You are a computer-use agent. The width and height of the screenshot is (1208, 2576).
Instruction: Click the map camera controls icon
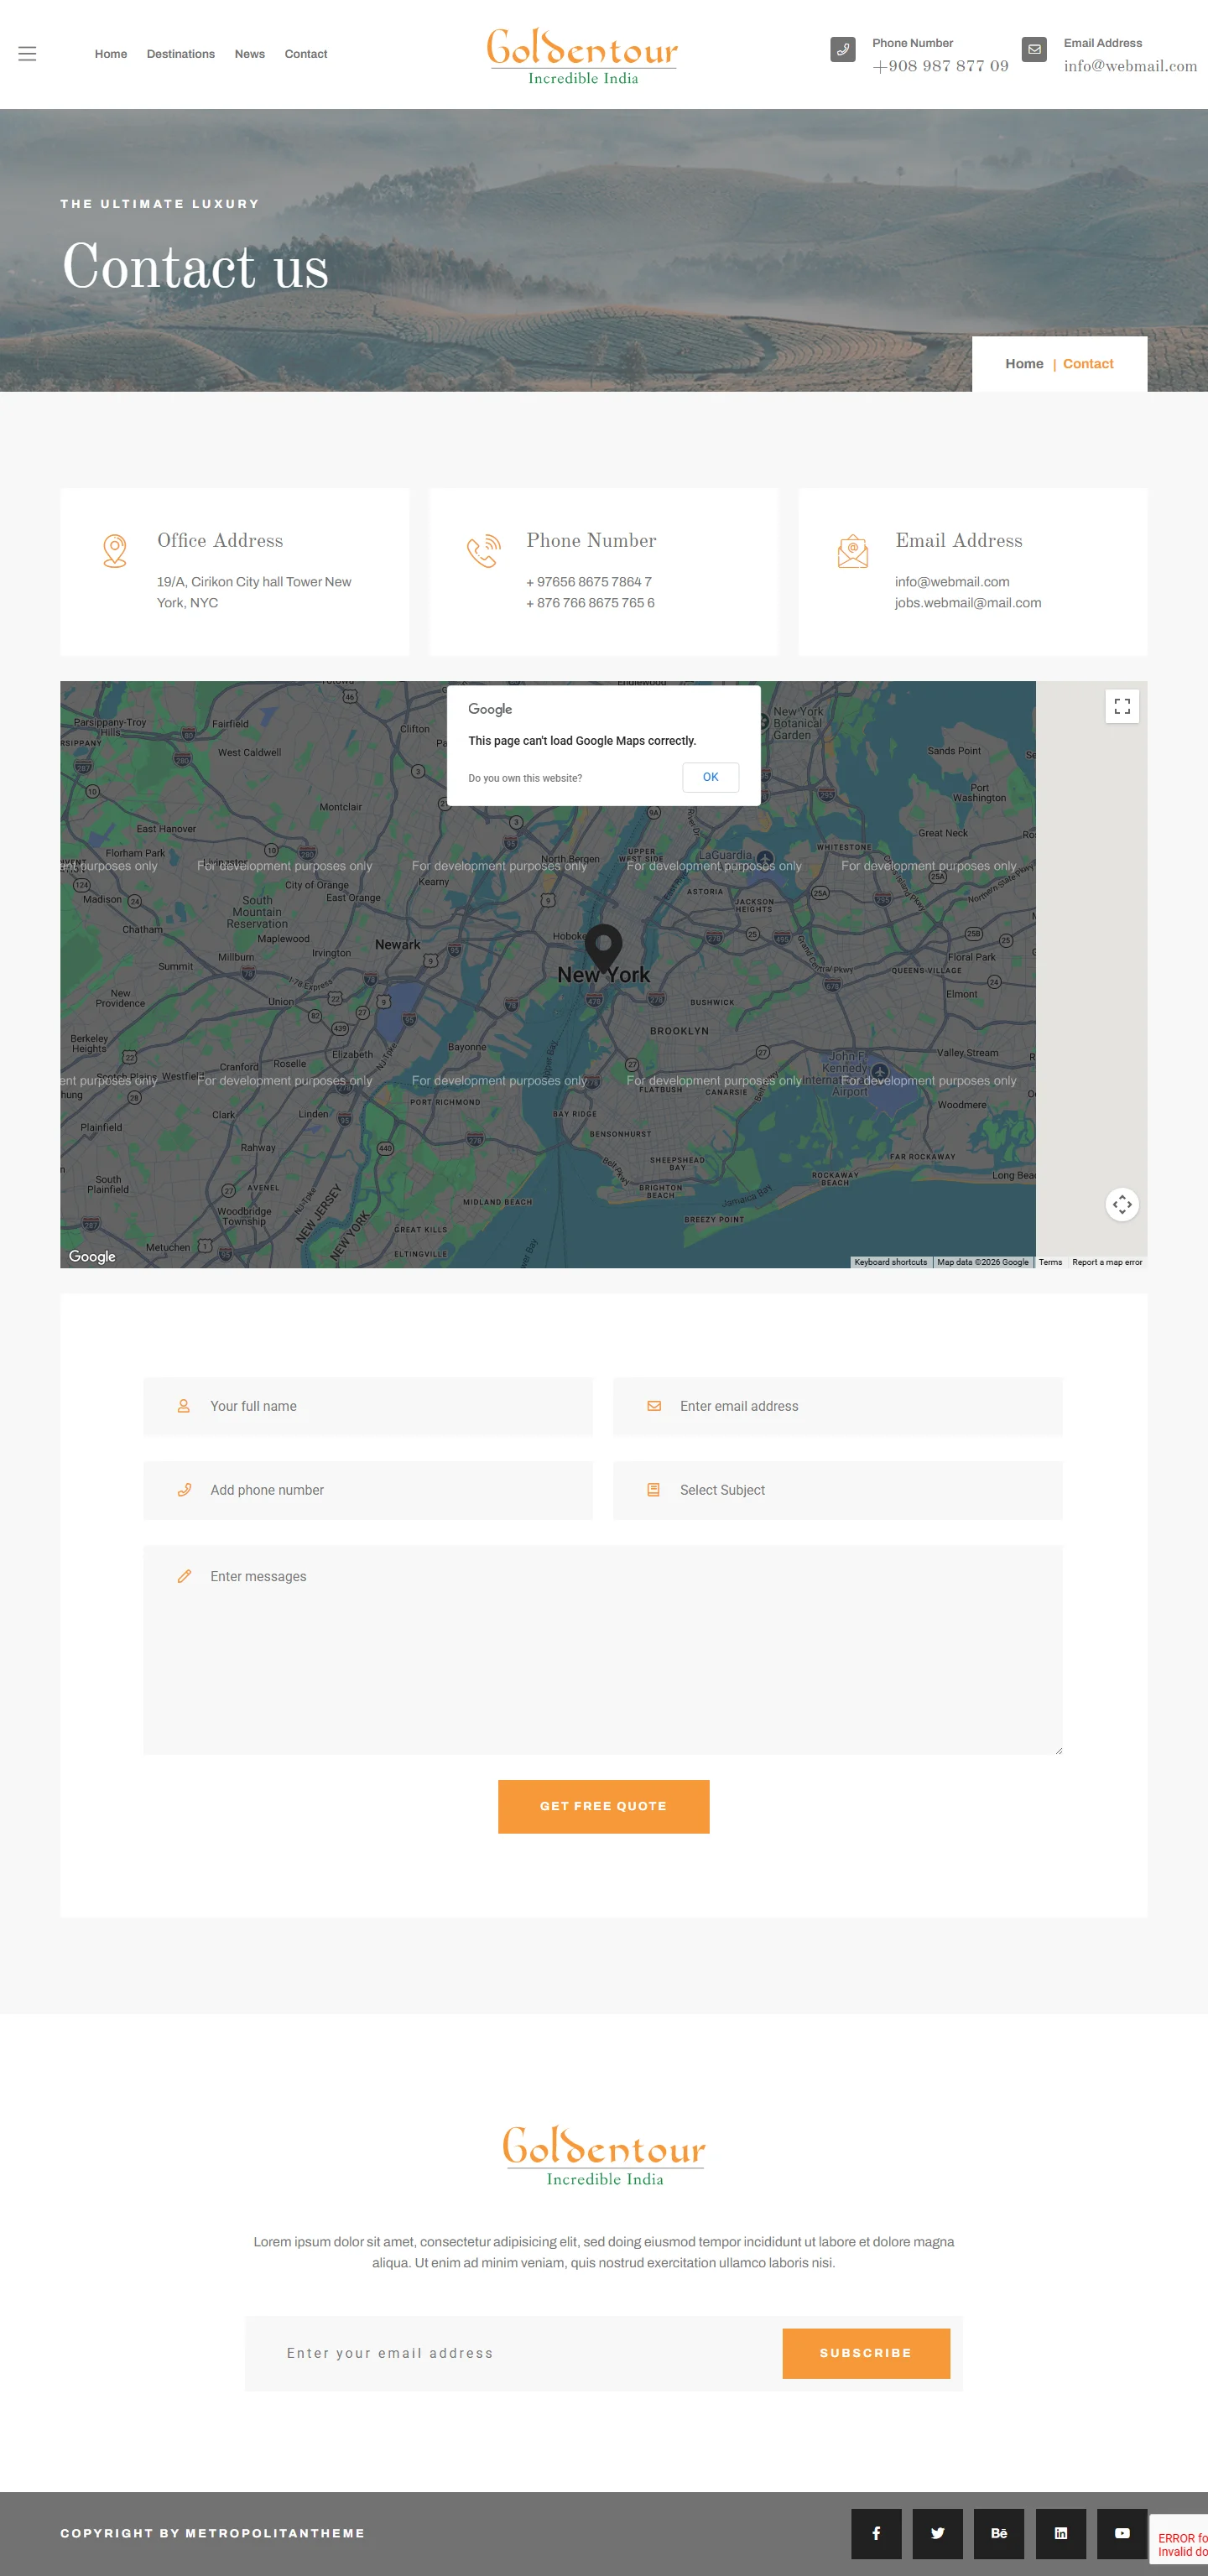tap(1121, 1204)
